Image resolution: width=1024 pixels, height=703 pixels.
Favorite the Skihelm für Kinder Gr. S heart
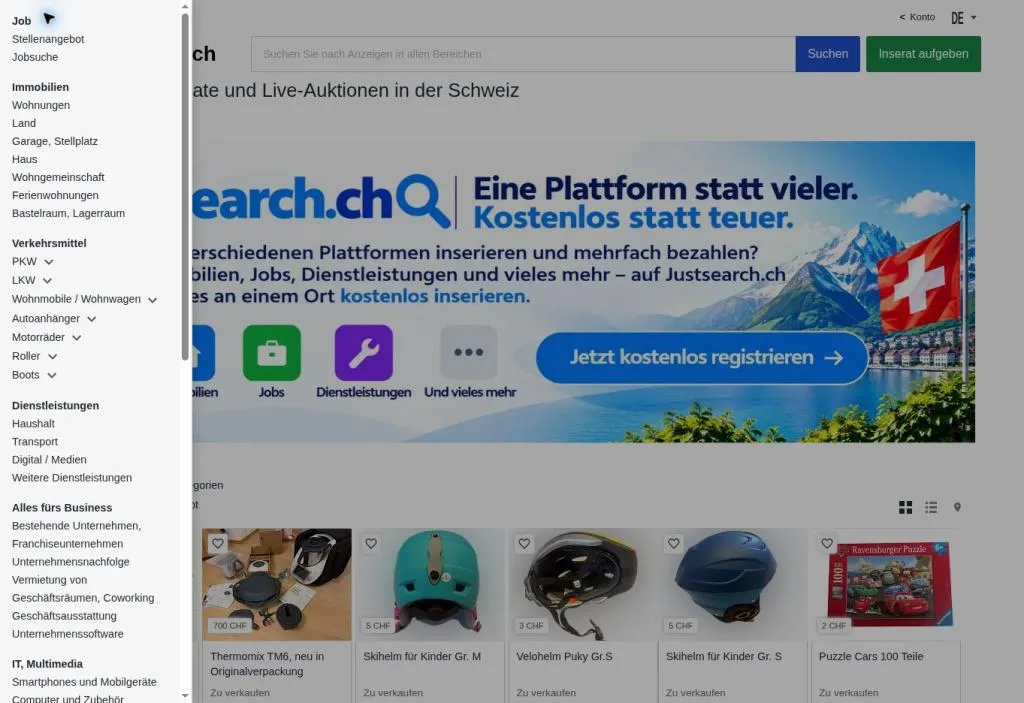click(x=674, y=544)
